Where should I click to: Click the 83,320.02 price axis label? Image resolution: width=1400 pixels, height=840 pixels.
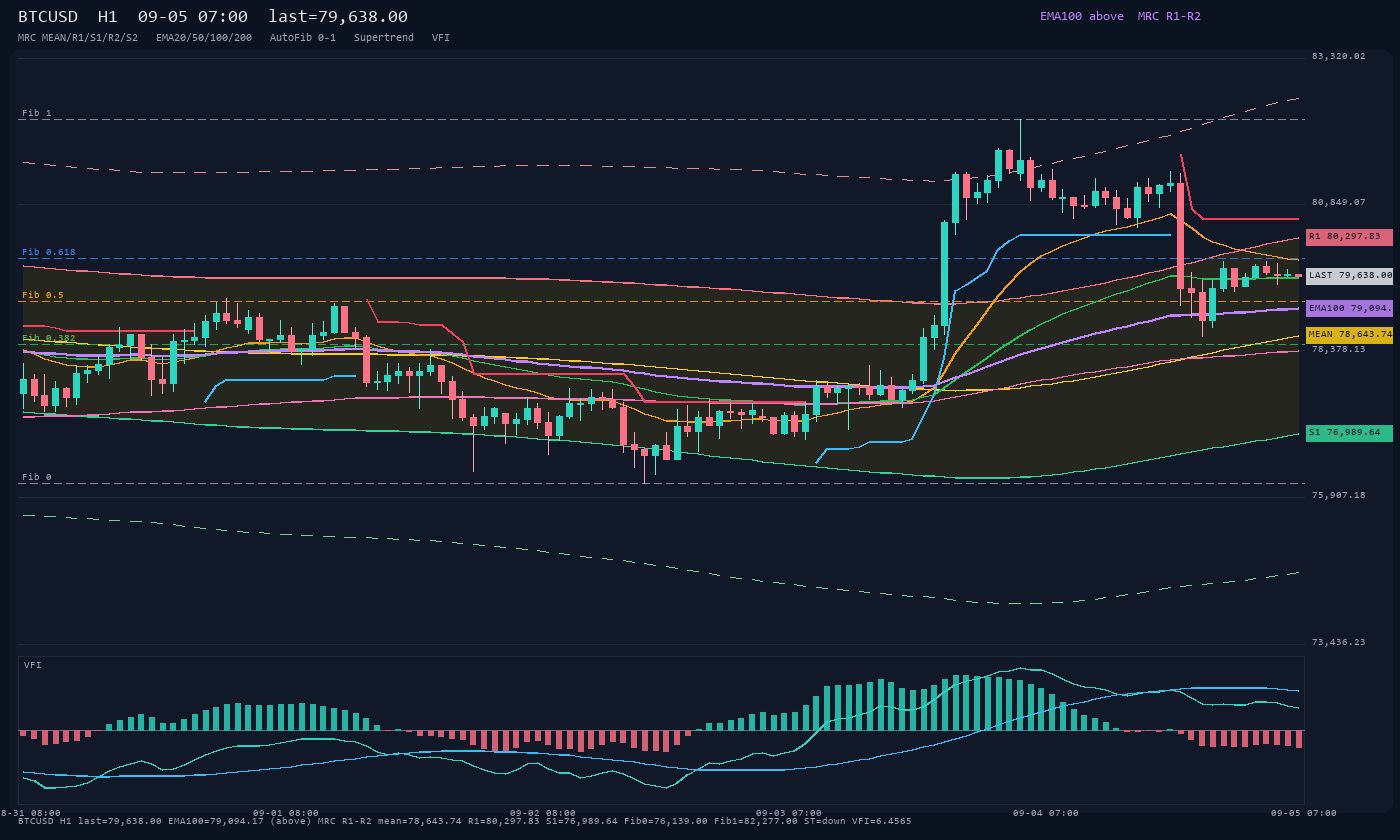pyautogui.click(x=1339, y=56)
